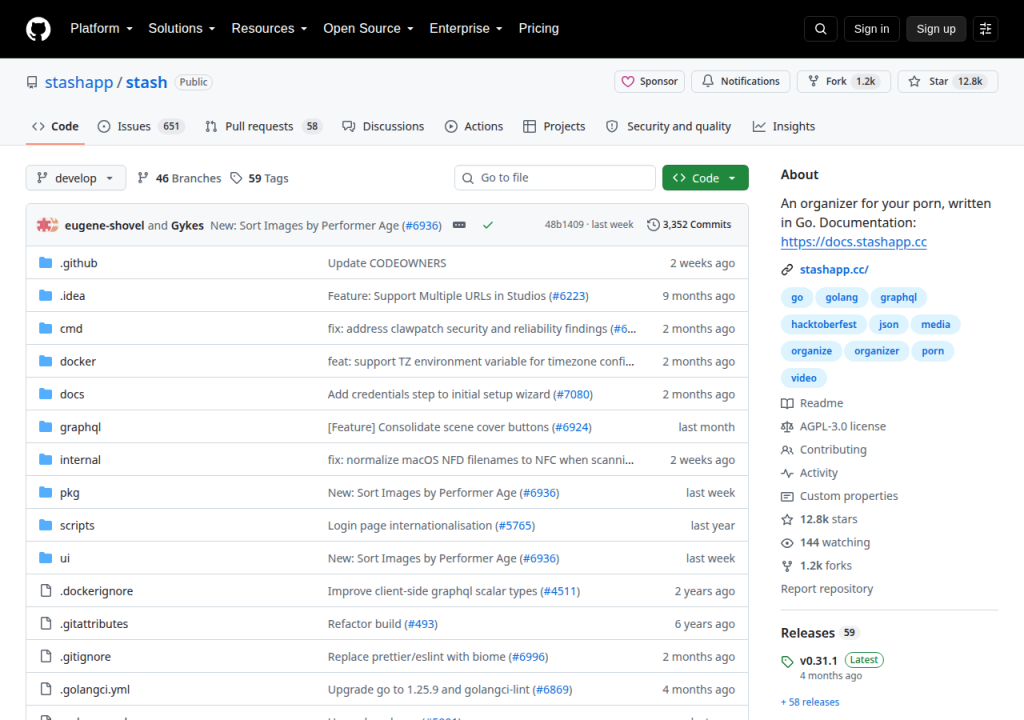Screen dimensions: 1024x720
Task: Star the stash repository
Action: tap(948, 82)
